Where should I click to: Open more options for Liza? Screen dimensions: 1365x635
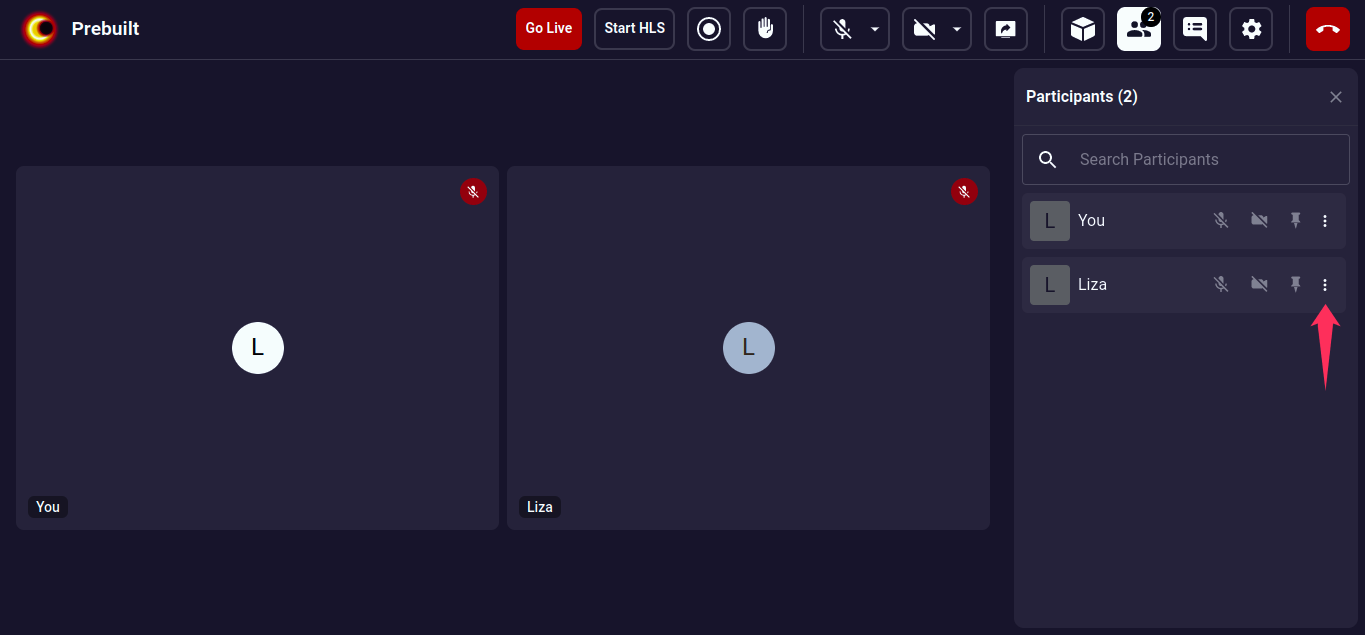(1325, 285)
